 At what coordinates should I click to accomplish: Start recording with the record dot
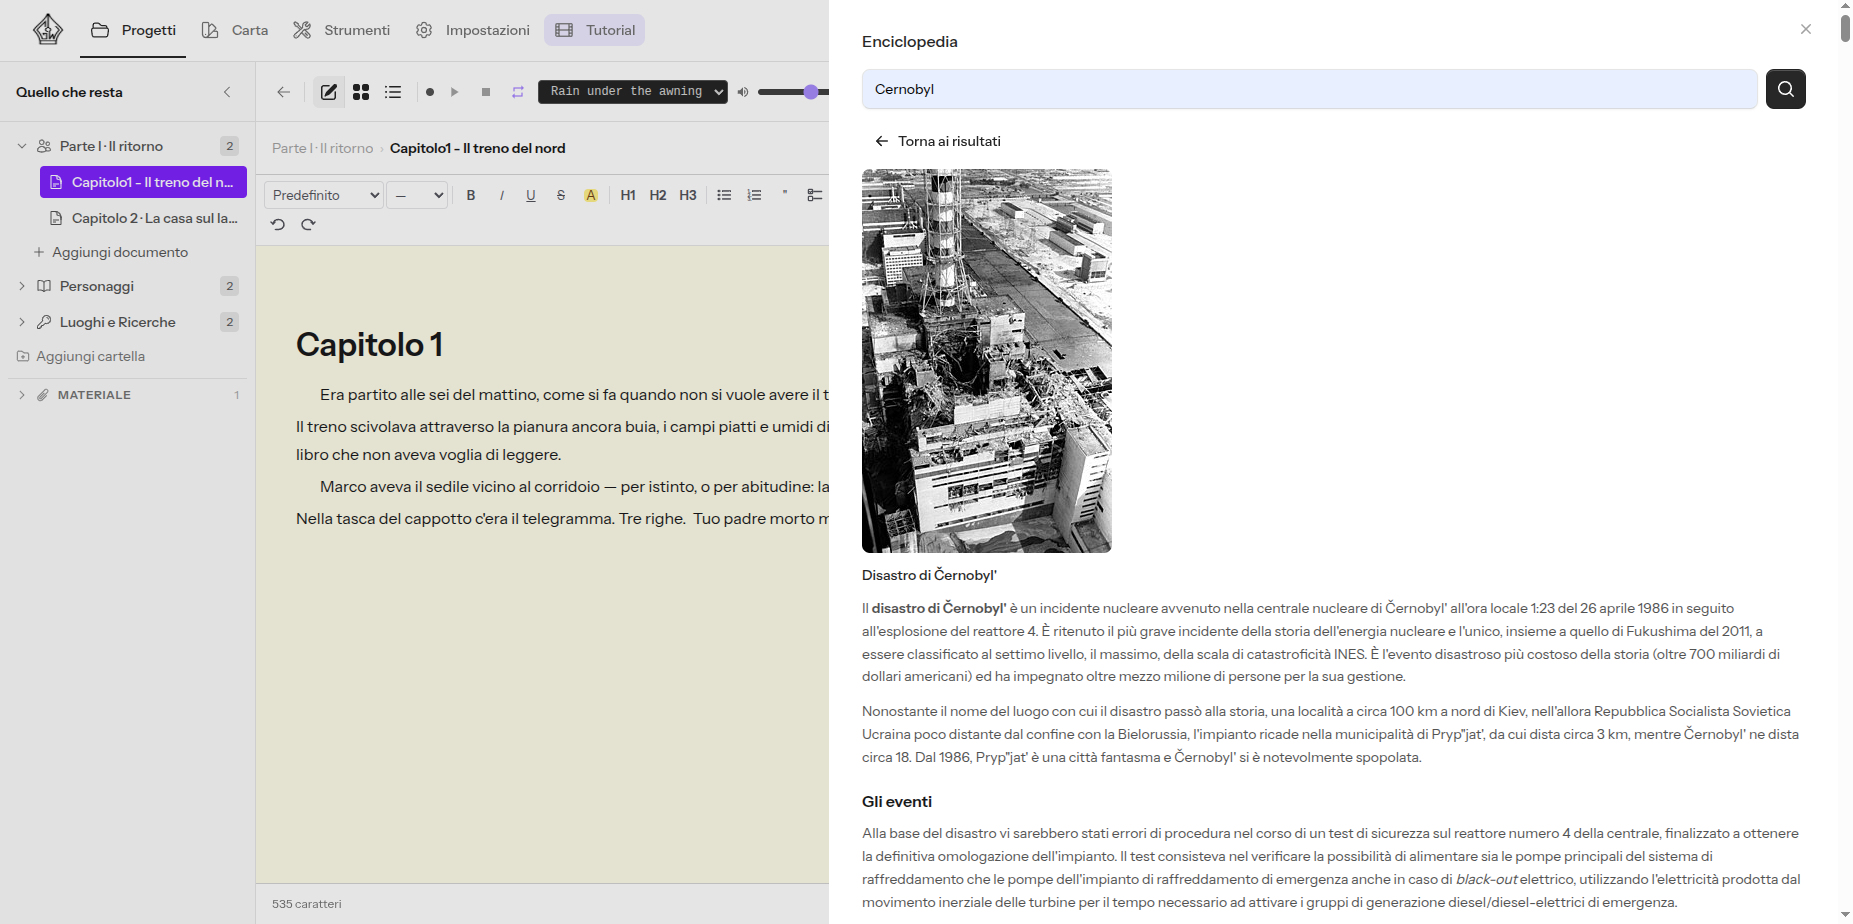click(x=430, y=92)
